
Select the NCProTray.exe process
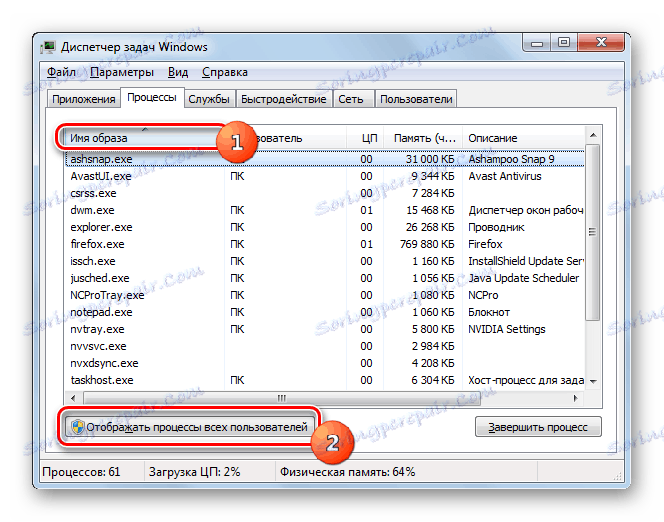coord(325,295)
